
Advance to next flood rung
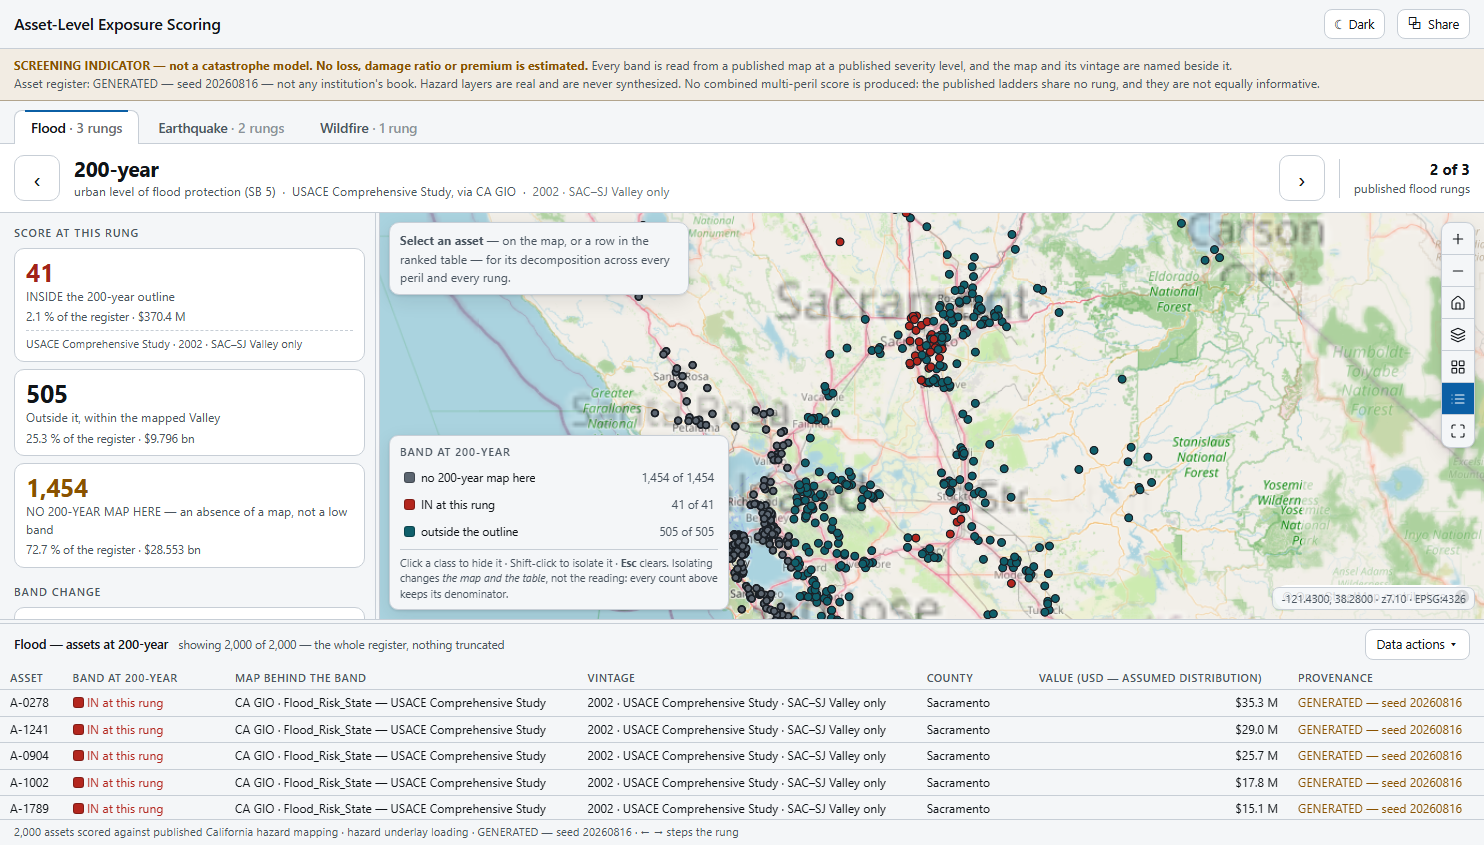[1301, 179]
